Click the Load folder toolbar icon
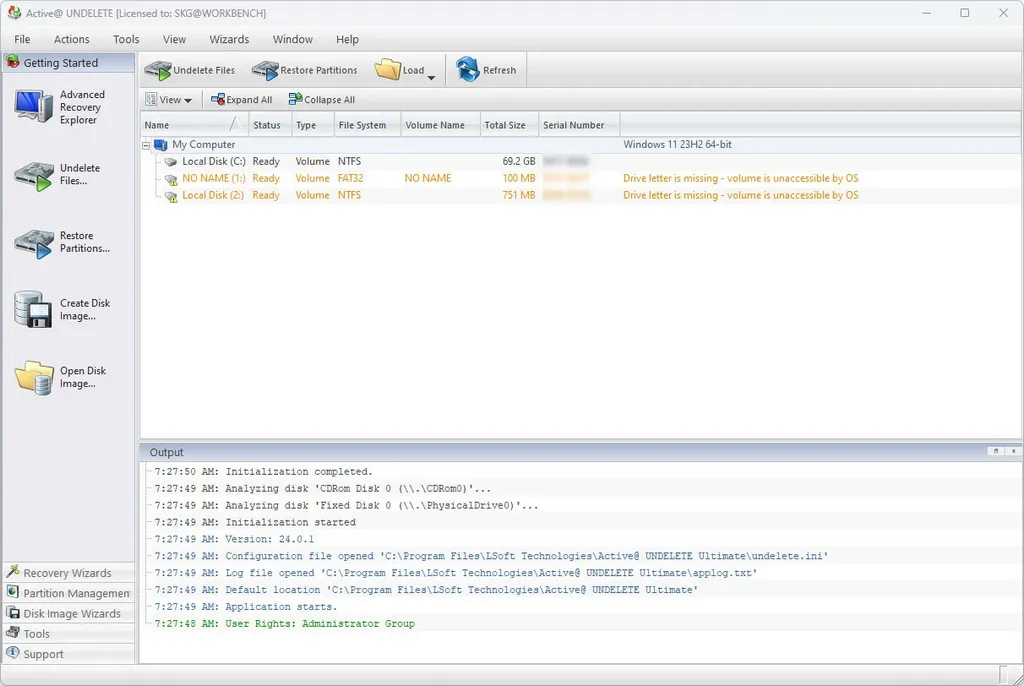 pyautogui.click(x=387, y=69)
